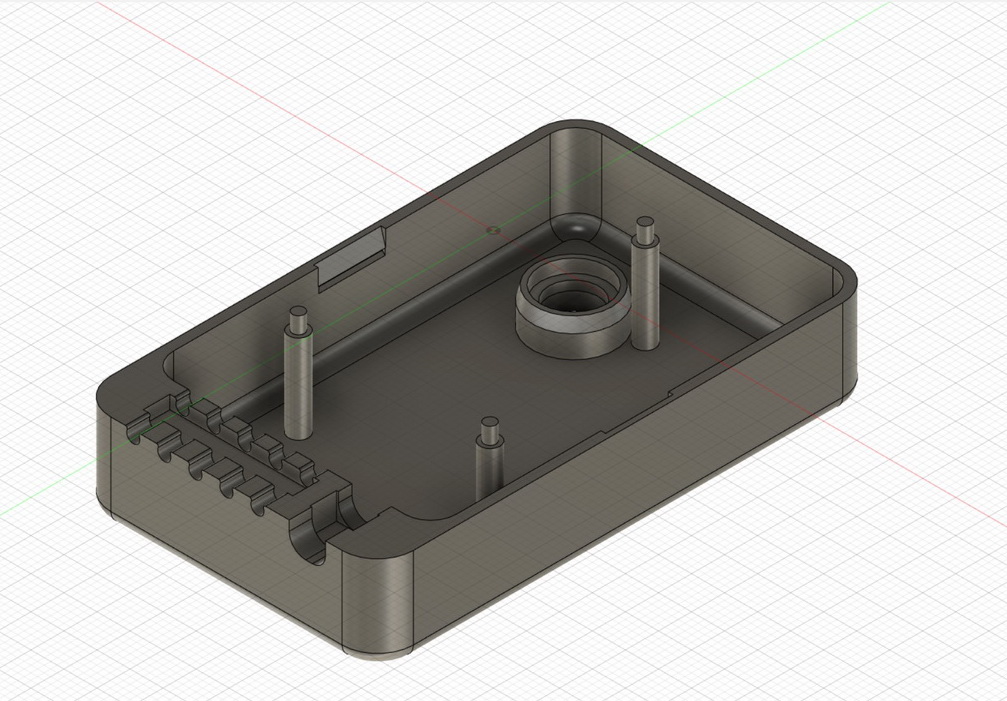Pick the short standoff post near the front wall
Viewport: 1007px width, 701px height.
[x=489, y=458]
